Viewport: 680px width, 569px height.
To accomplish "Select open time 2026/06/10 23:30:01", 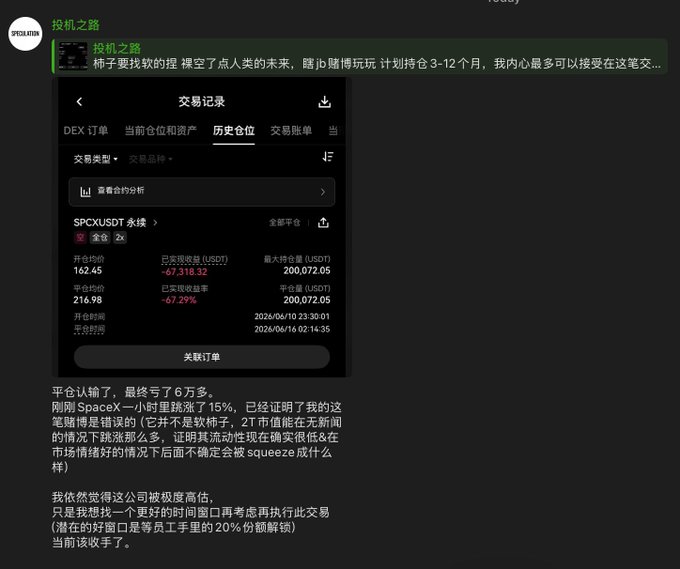I will coord(292,317).
